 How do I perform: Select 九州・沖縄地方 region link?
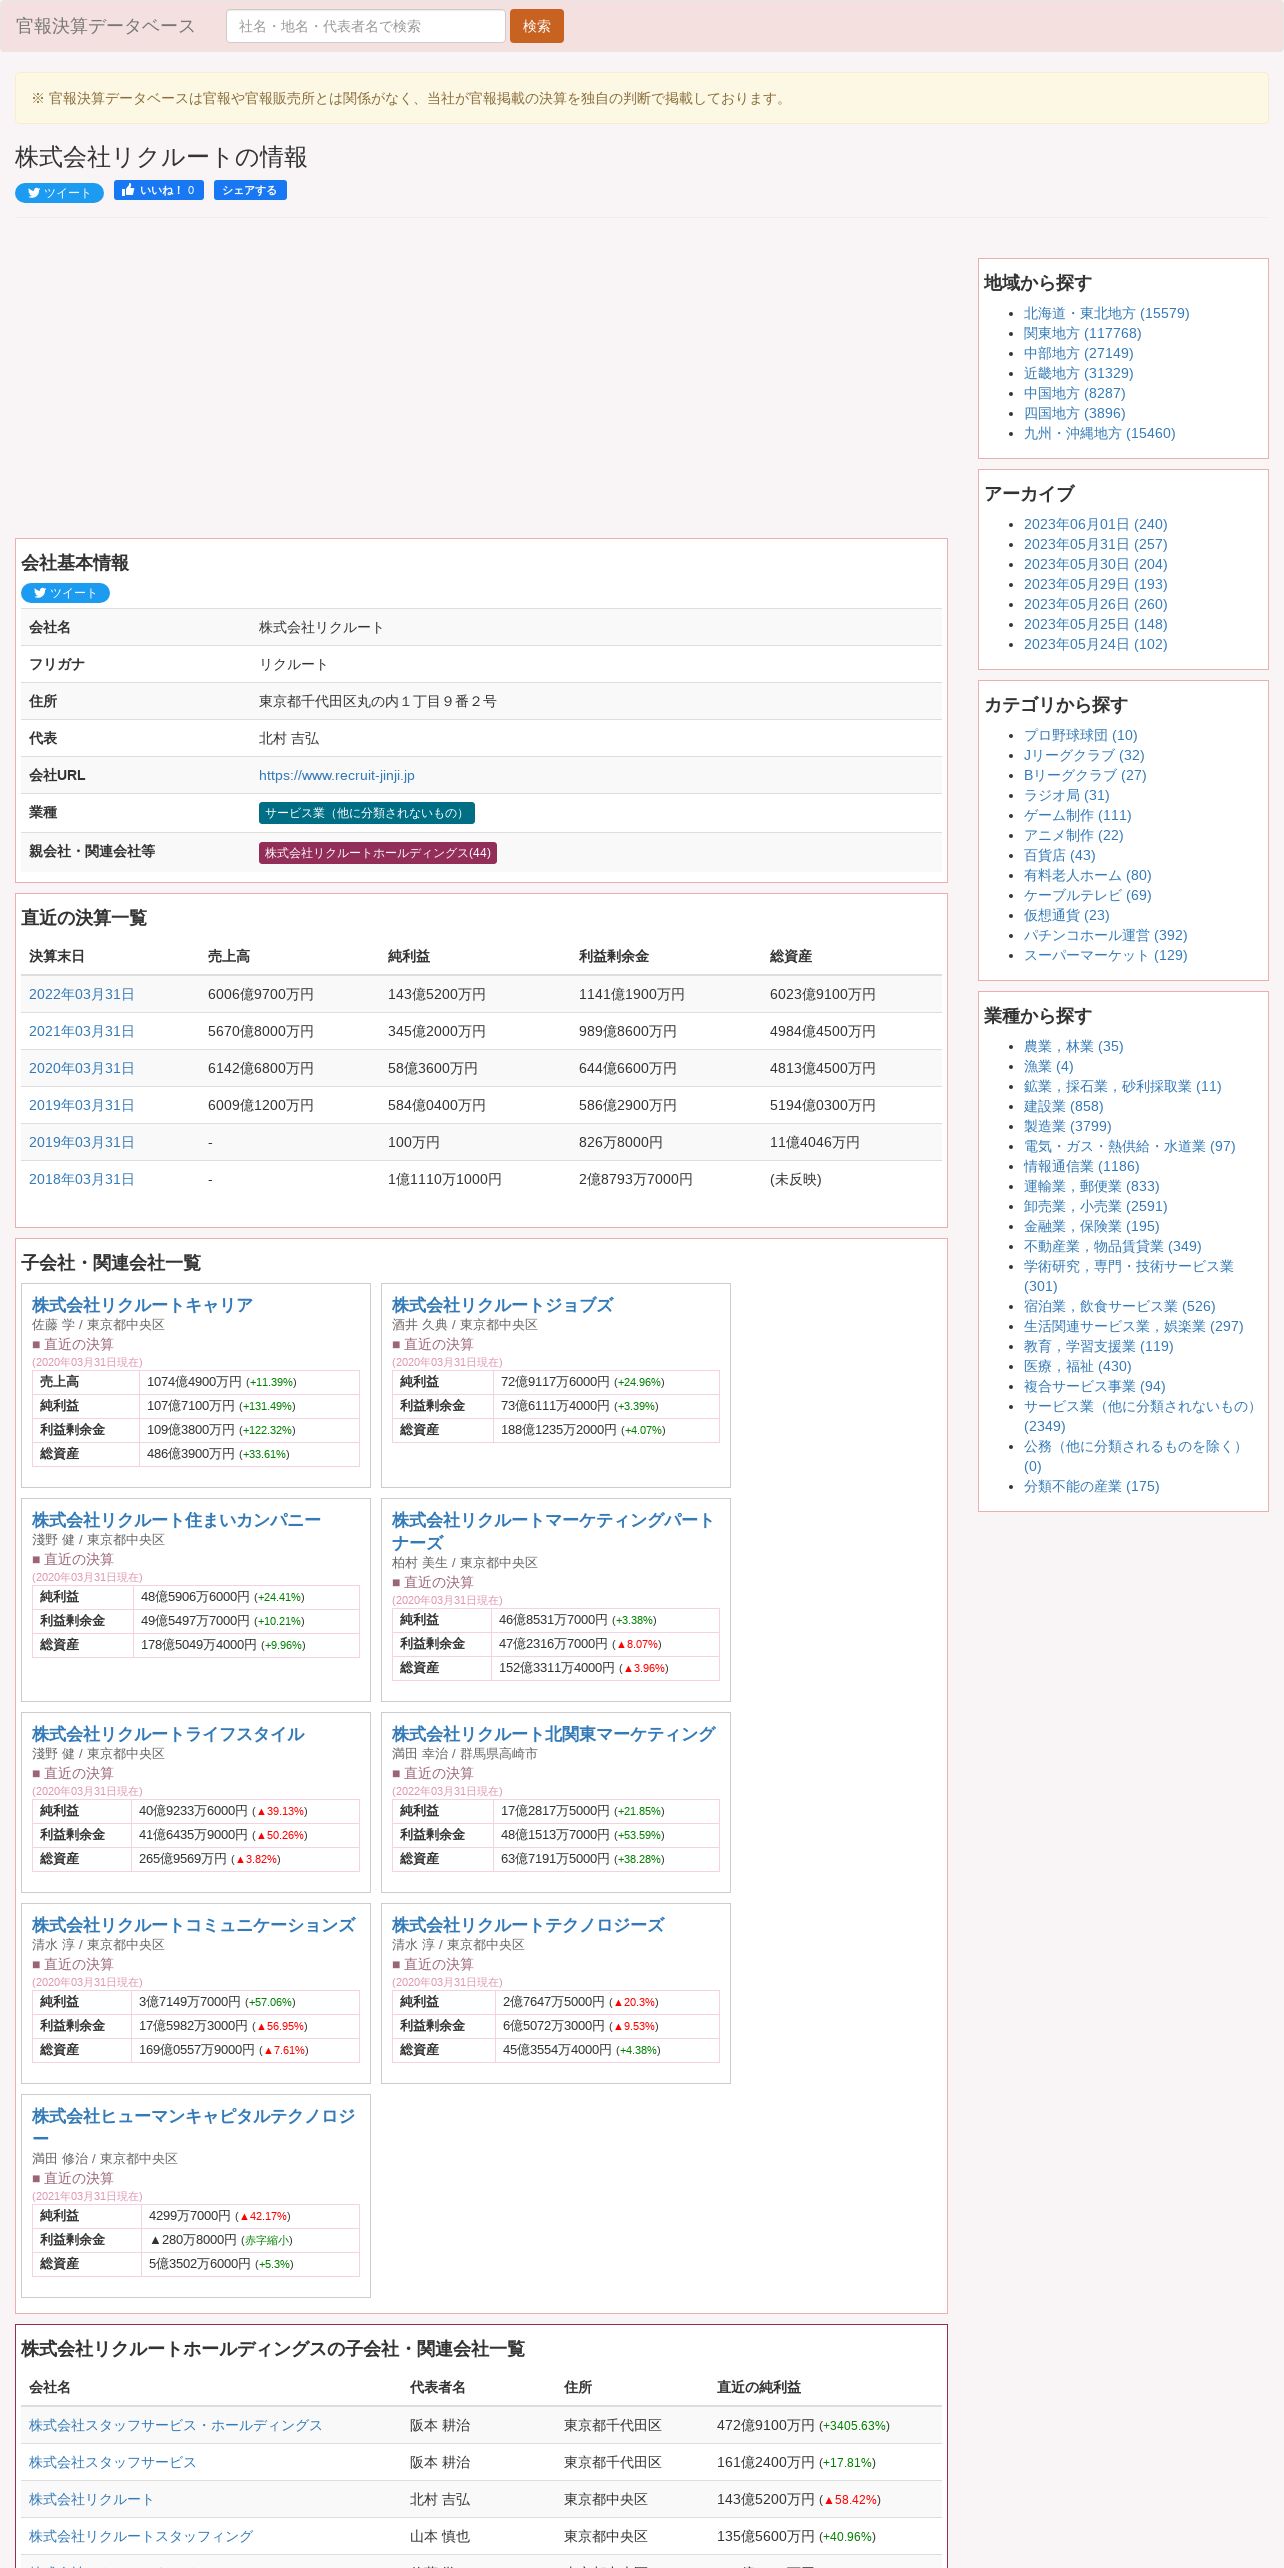1099,433
